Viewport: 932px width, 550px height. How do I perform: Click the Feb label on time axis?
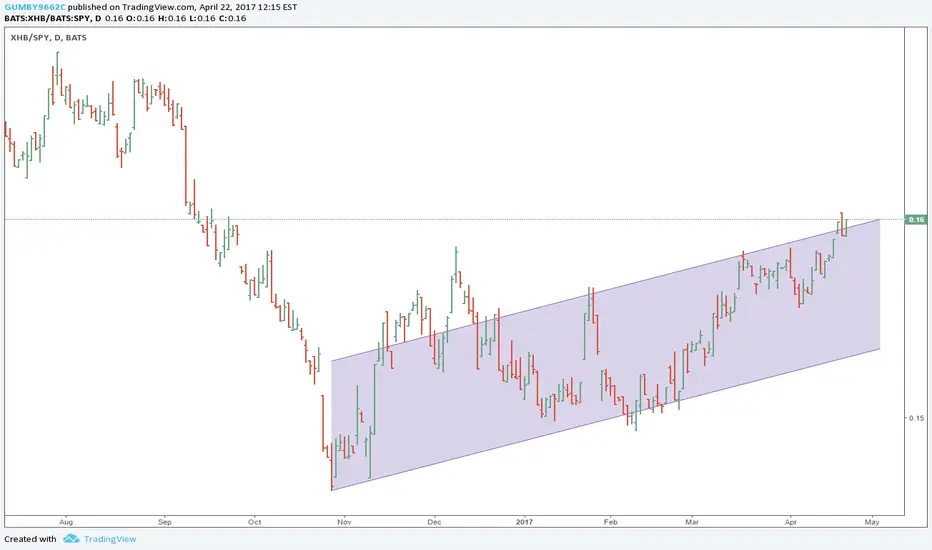610,522
